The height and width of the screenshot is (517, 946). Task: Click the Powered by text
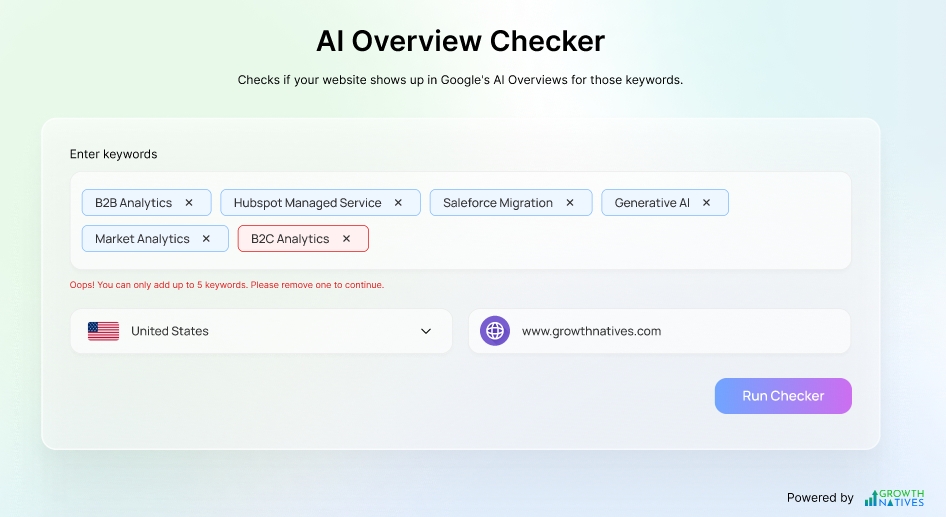pyautogui.click(x=820, y=498)
